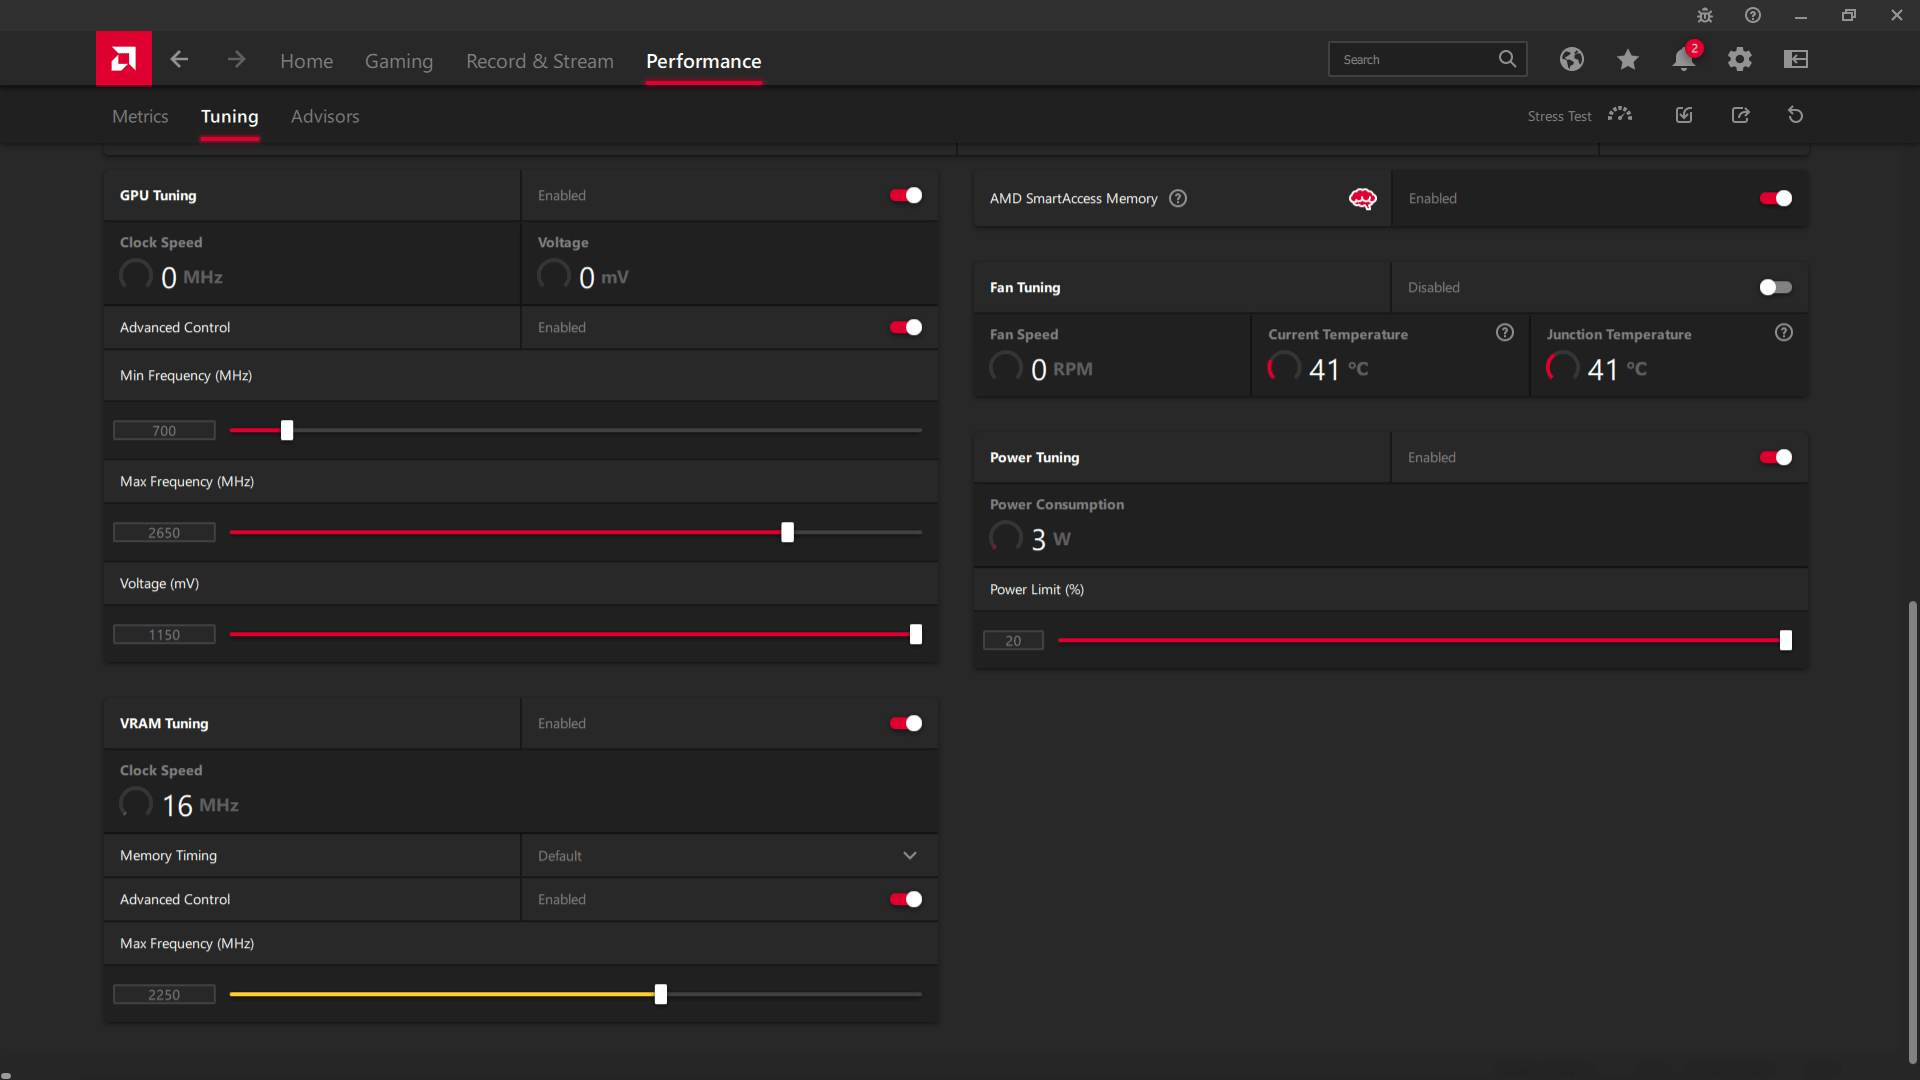Select the Performance tab
1920x1080 pixels.
(x=703, y=61)
